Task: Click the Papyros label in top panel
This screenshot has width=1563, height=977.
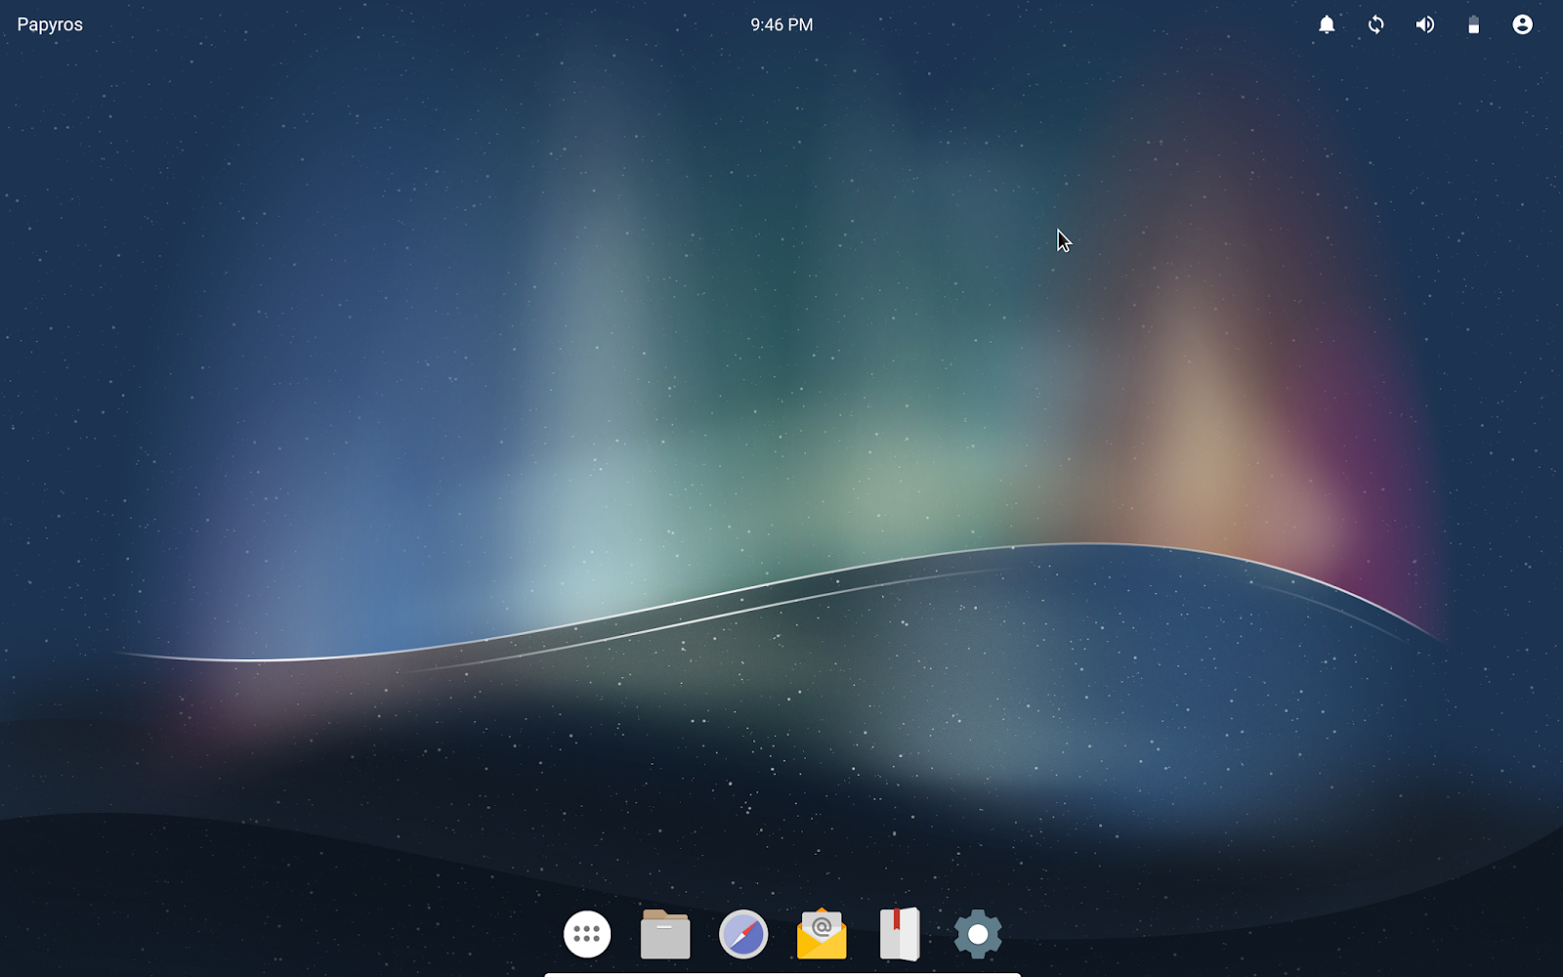Action: tap(50, 25)
